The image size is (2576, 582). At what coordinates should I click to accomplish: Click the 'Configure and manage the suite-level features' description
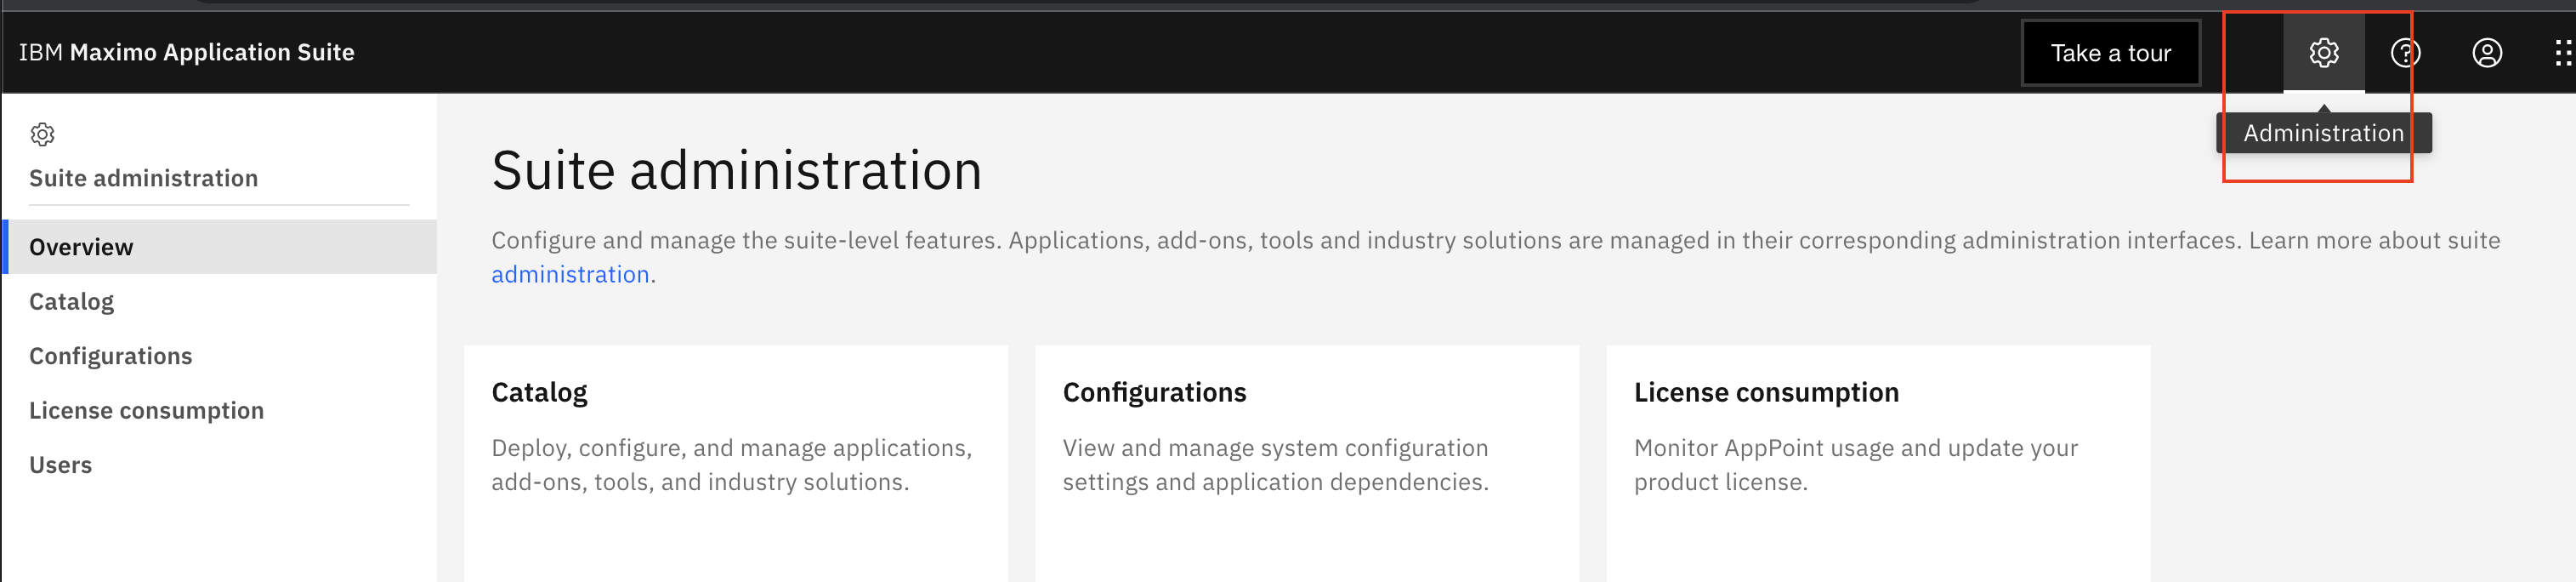[x=1495, y=258]
